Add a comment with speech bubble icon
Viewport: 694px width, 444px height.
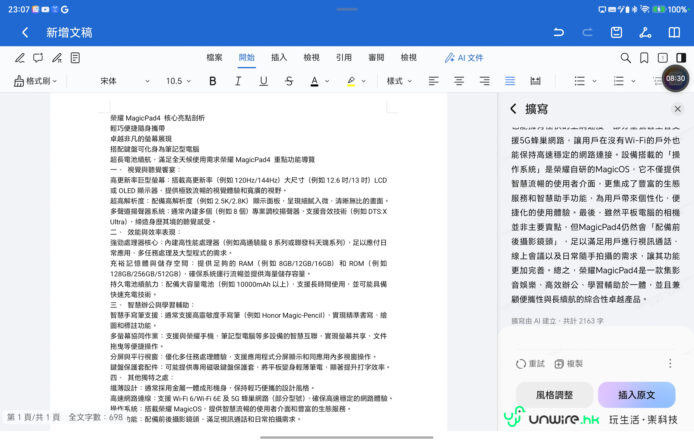[38, 58]
